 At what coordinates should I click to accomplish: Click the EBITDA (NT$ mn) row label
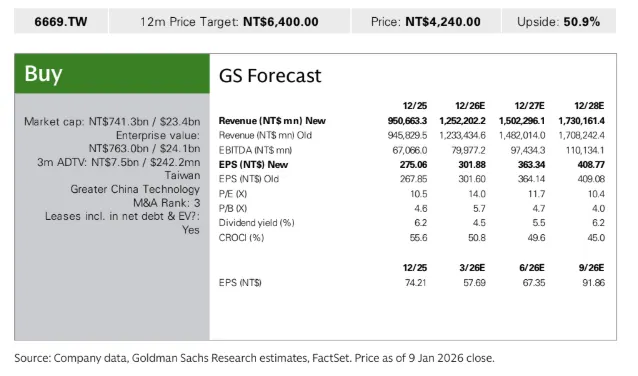255,150
